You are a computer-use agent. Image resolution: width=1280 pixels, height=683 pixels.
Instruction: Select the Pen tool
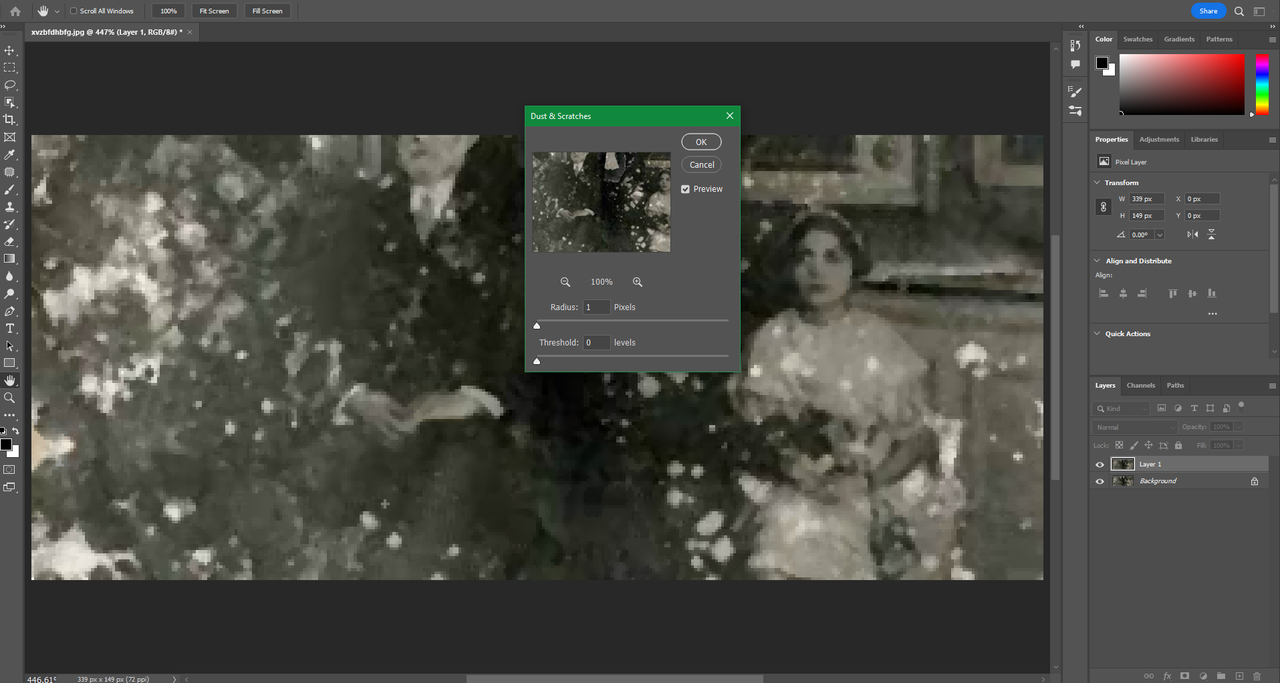[x=10, y=311]
